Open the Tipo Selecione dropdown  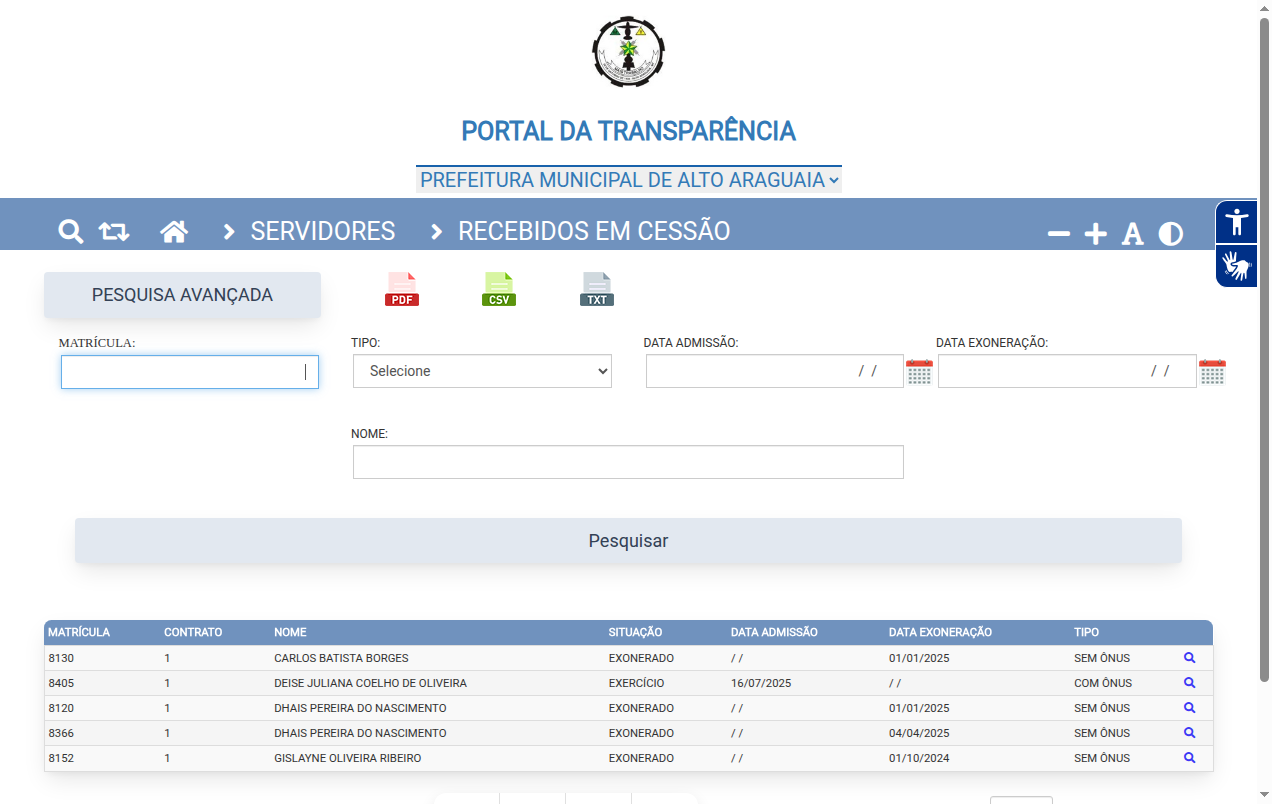pyautogui.click(x=482, y=371)
